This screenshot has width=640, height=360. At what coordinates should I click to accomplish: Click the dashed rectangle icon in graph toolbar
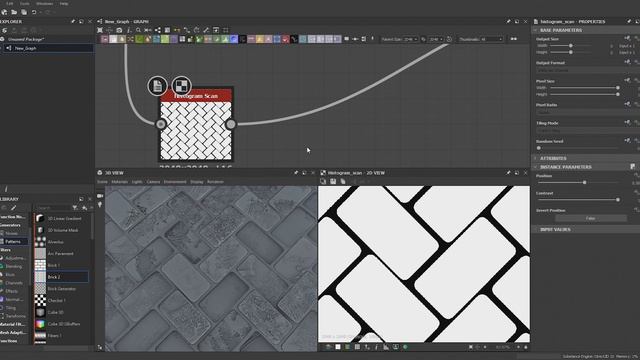click(226, 30)
